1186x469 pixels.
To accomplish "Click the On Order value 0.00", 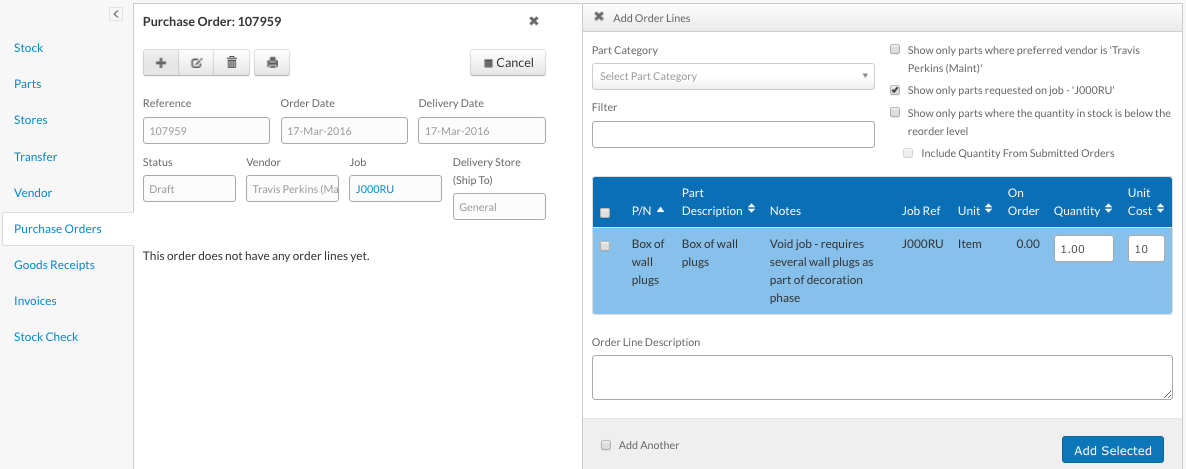I will click(x=1026, y=244).
